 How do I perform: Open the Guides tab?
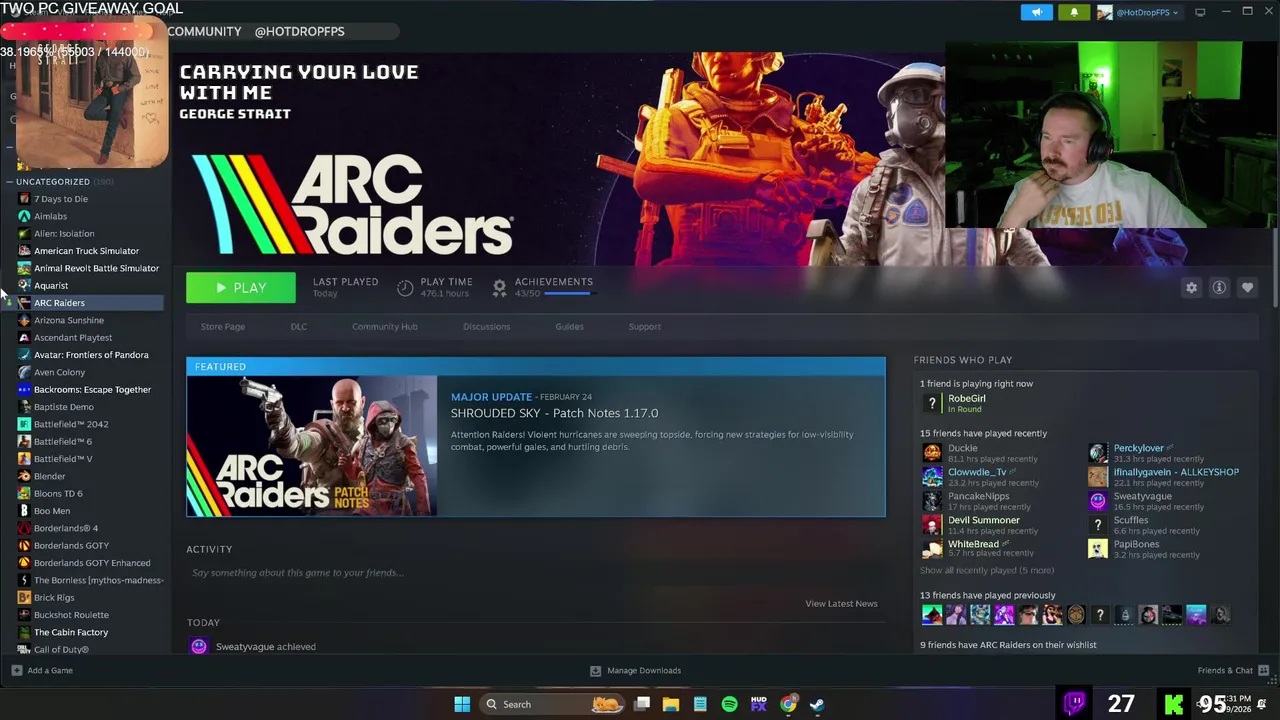[569, 327]
